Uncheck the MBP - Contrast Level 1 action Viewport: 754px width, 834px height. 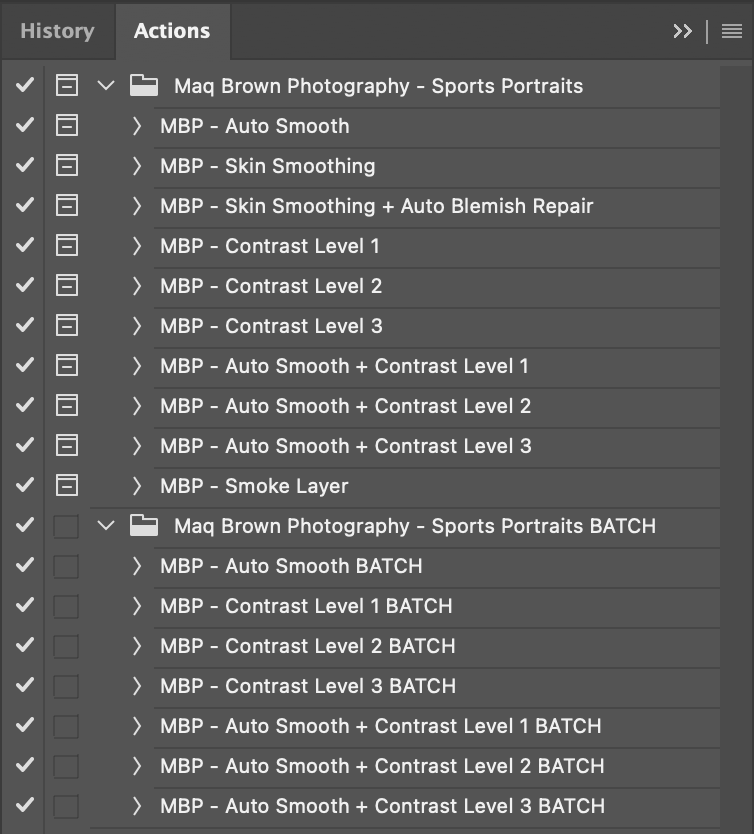[24, 245]
